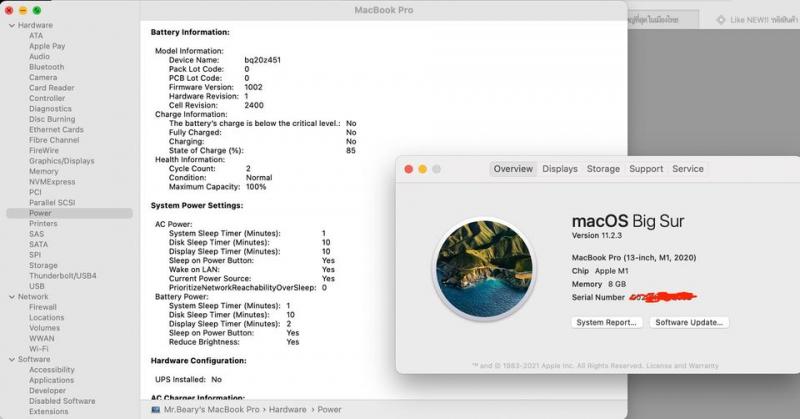
Task: Close the About This Mac window
Action: coord(409,169)
